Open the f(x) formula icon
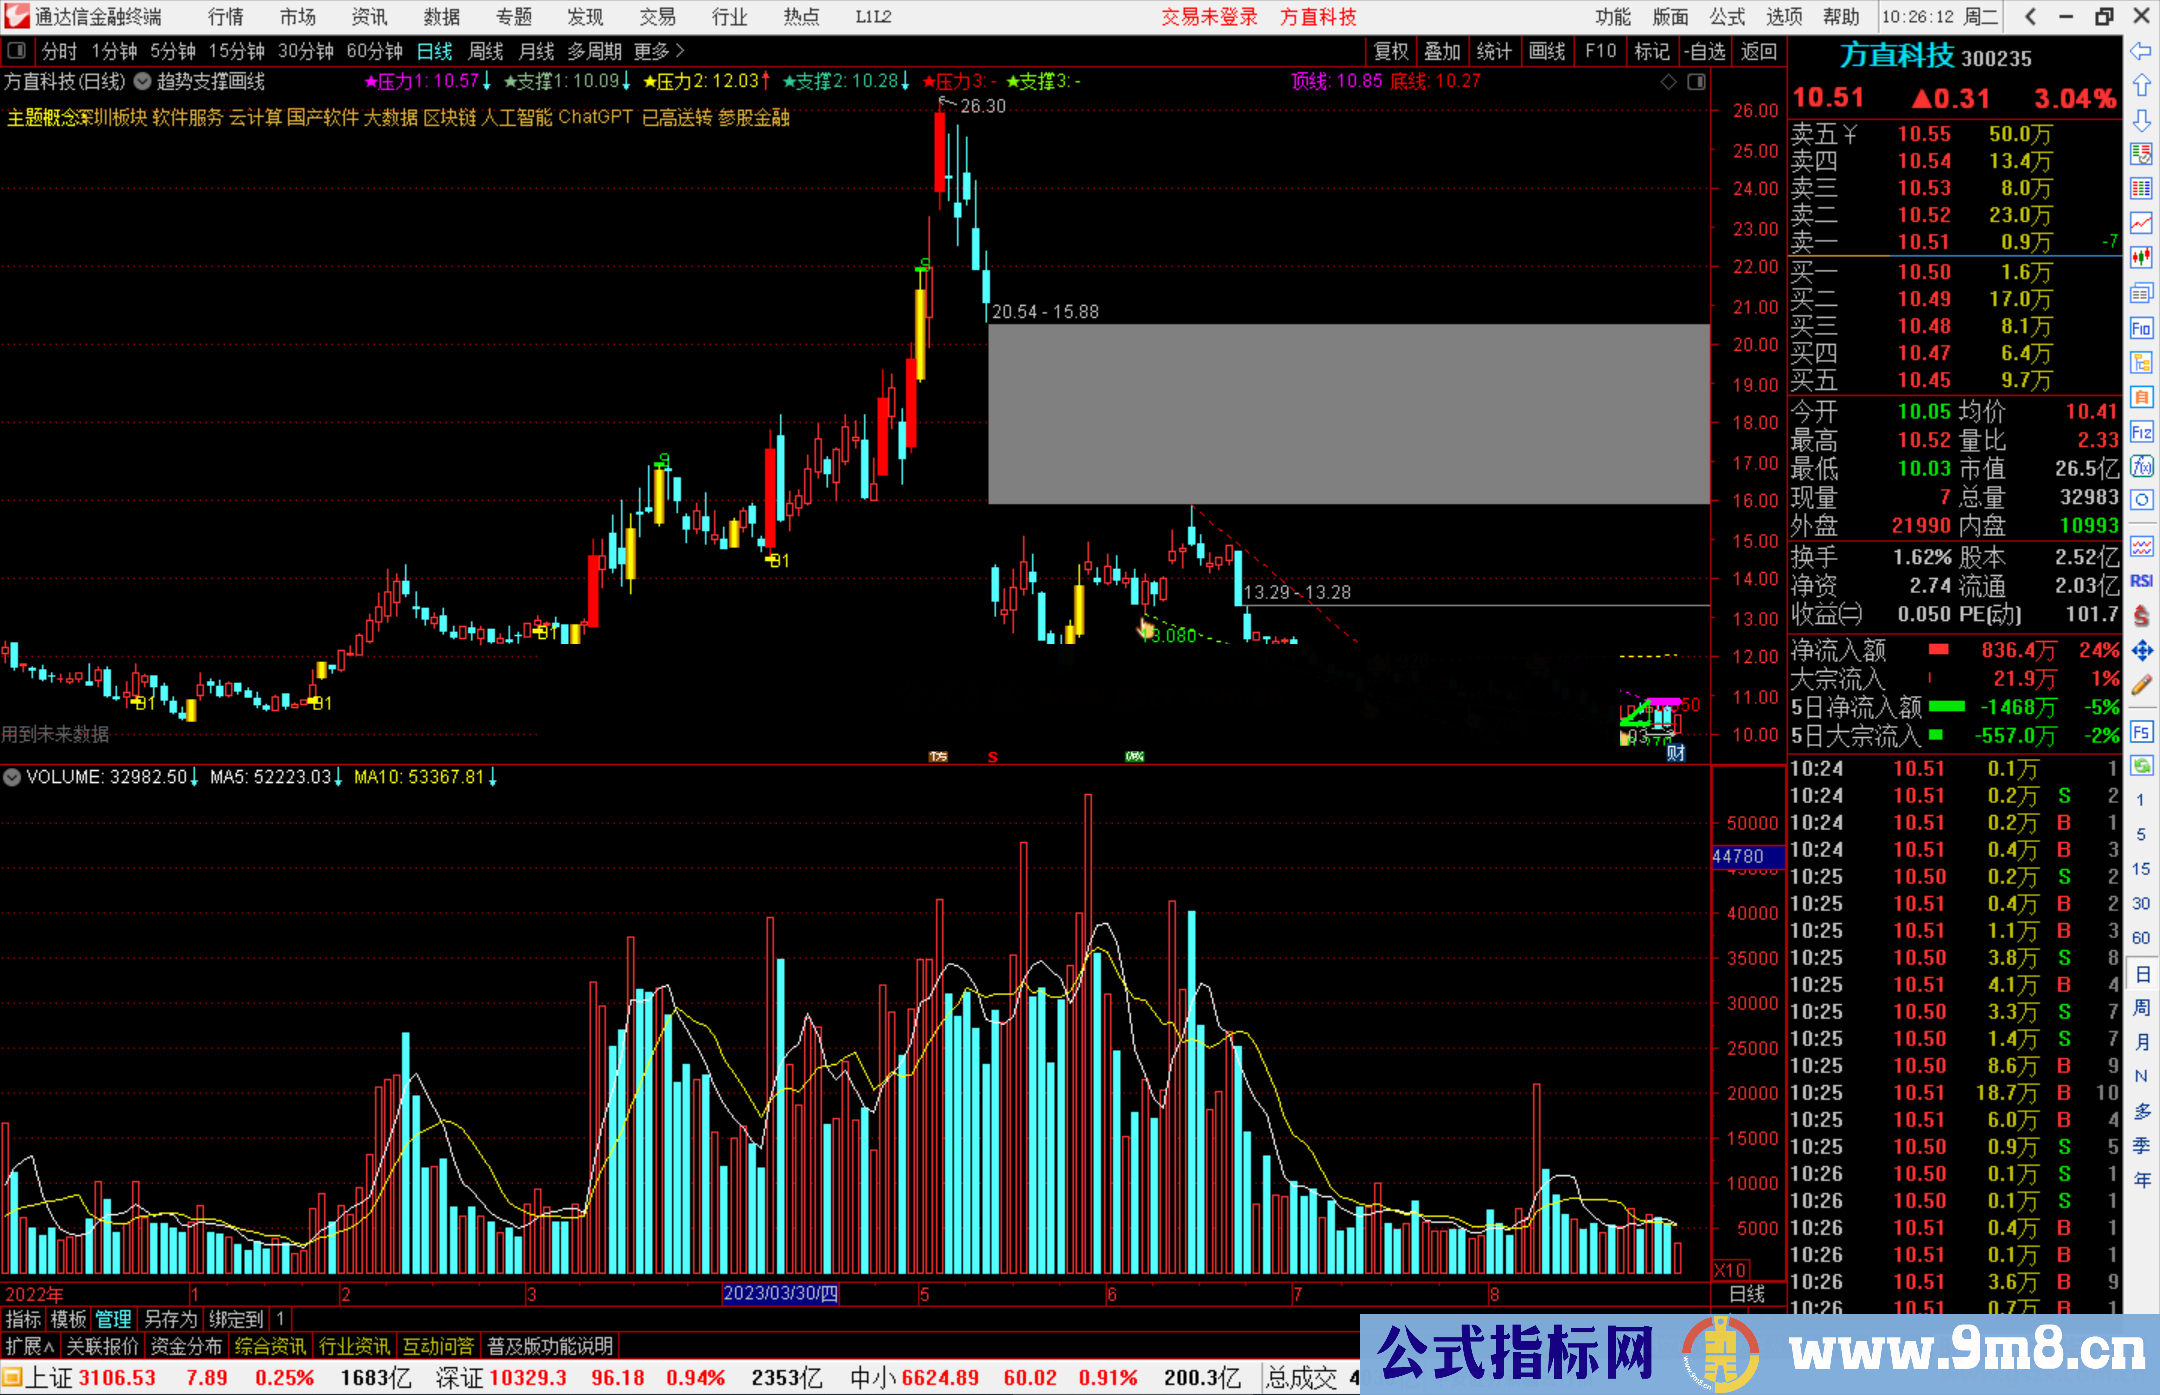 pyautogui.click(x=2141, y=466)
